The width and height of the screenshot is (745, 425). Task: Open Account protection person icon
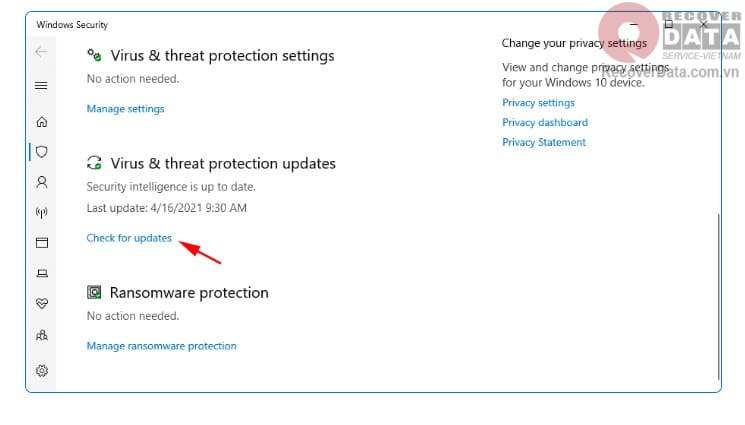click(41, 182)
